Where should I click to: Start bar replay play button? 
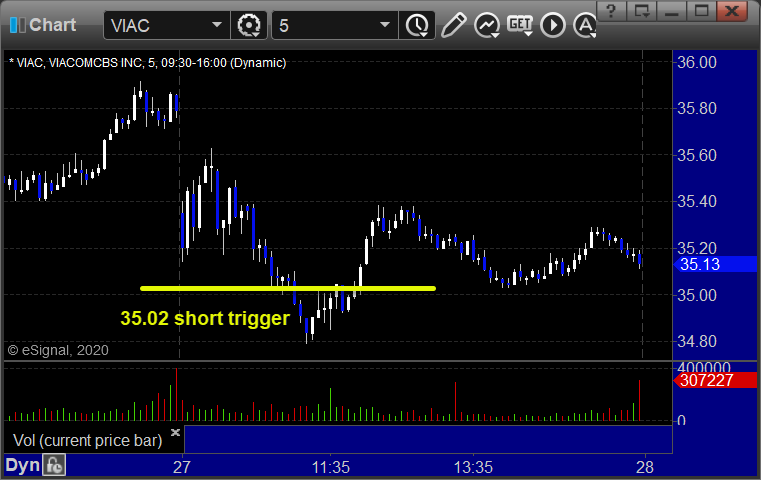(x=553, y=25)
